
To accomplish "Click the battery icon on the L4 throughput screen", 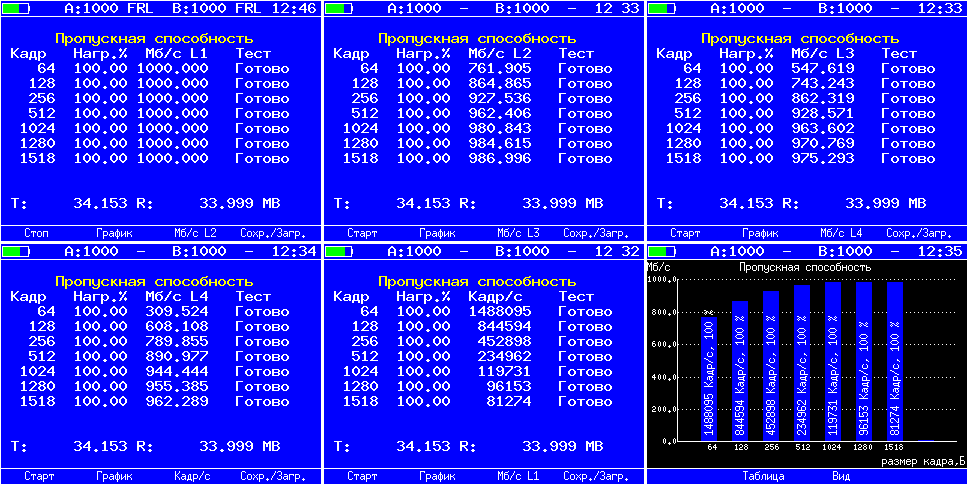I will [x=15, y=252].
